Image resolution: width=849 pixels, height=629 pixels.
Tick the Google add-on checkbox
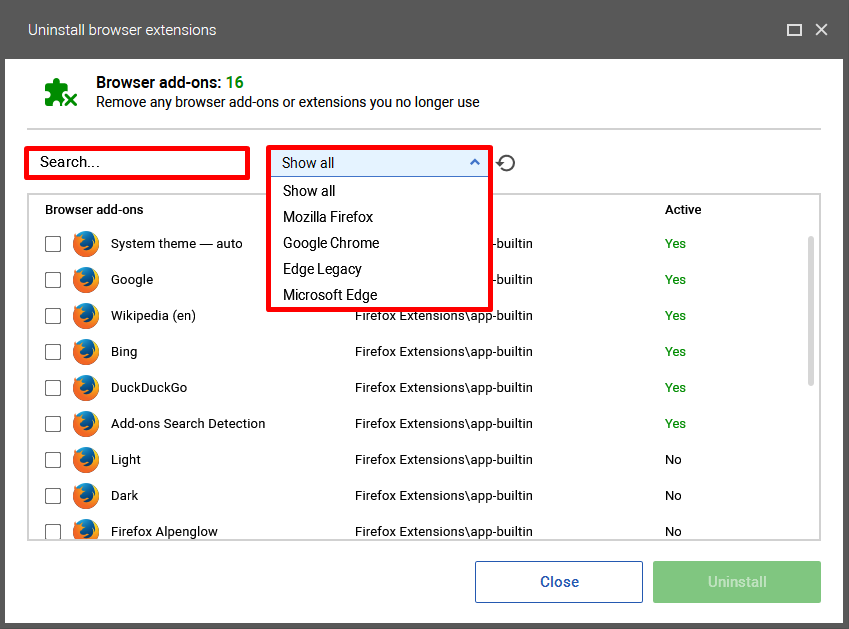coord(53,280)
